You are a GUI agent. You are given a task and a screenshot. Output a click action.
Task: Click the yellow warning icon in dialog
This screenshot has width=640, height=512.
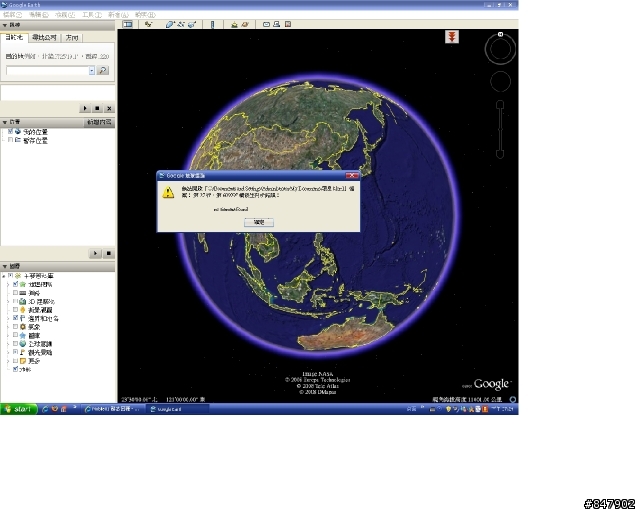[168, 192]
